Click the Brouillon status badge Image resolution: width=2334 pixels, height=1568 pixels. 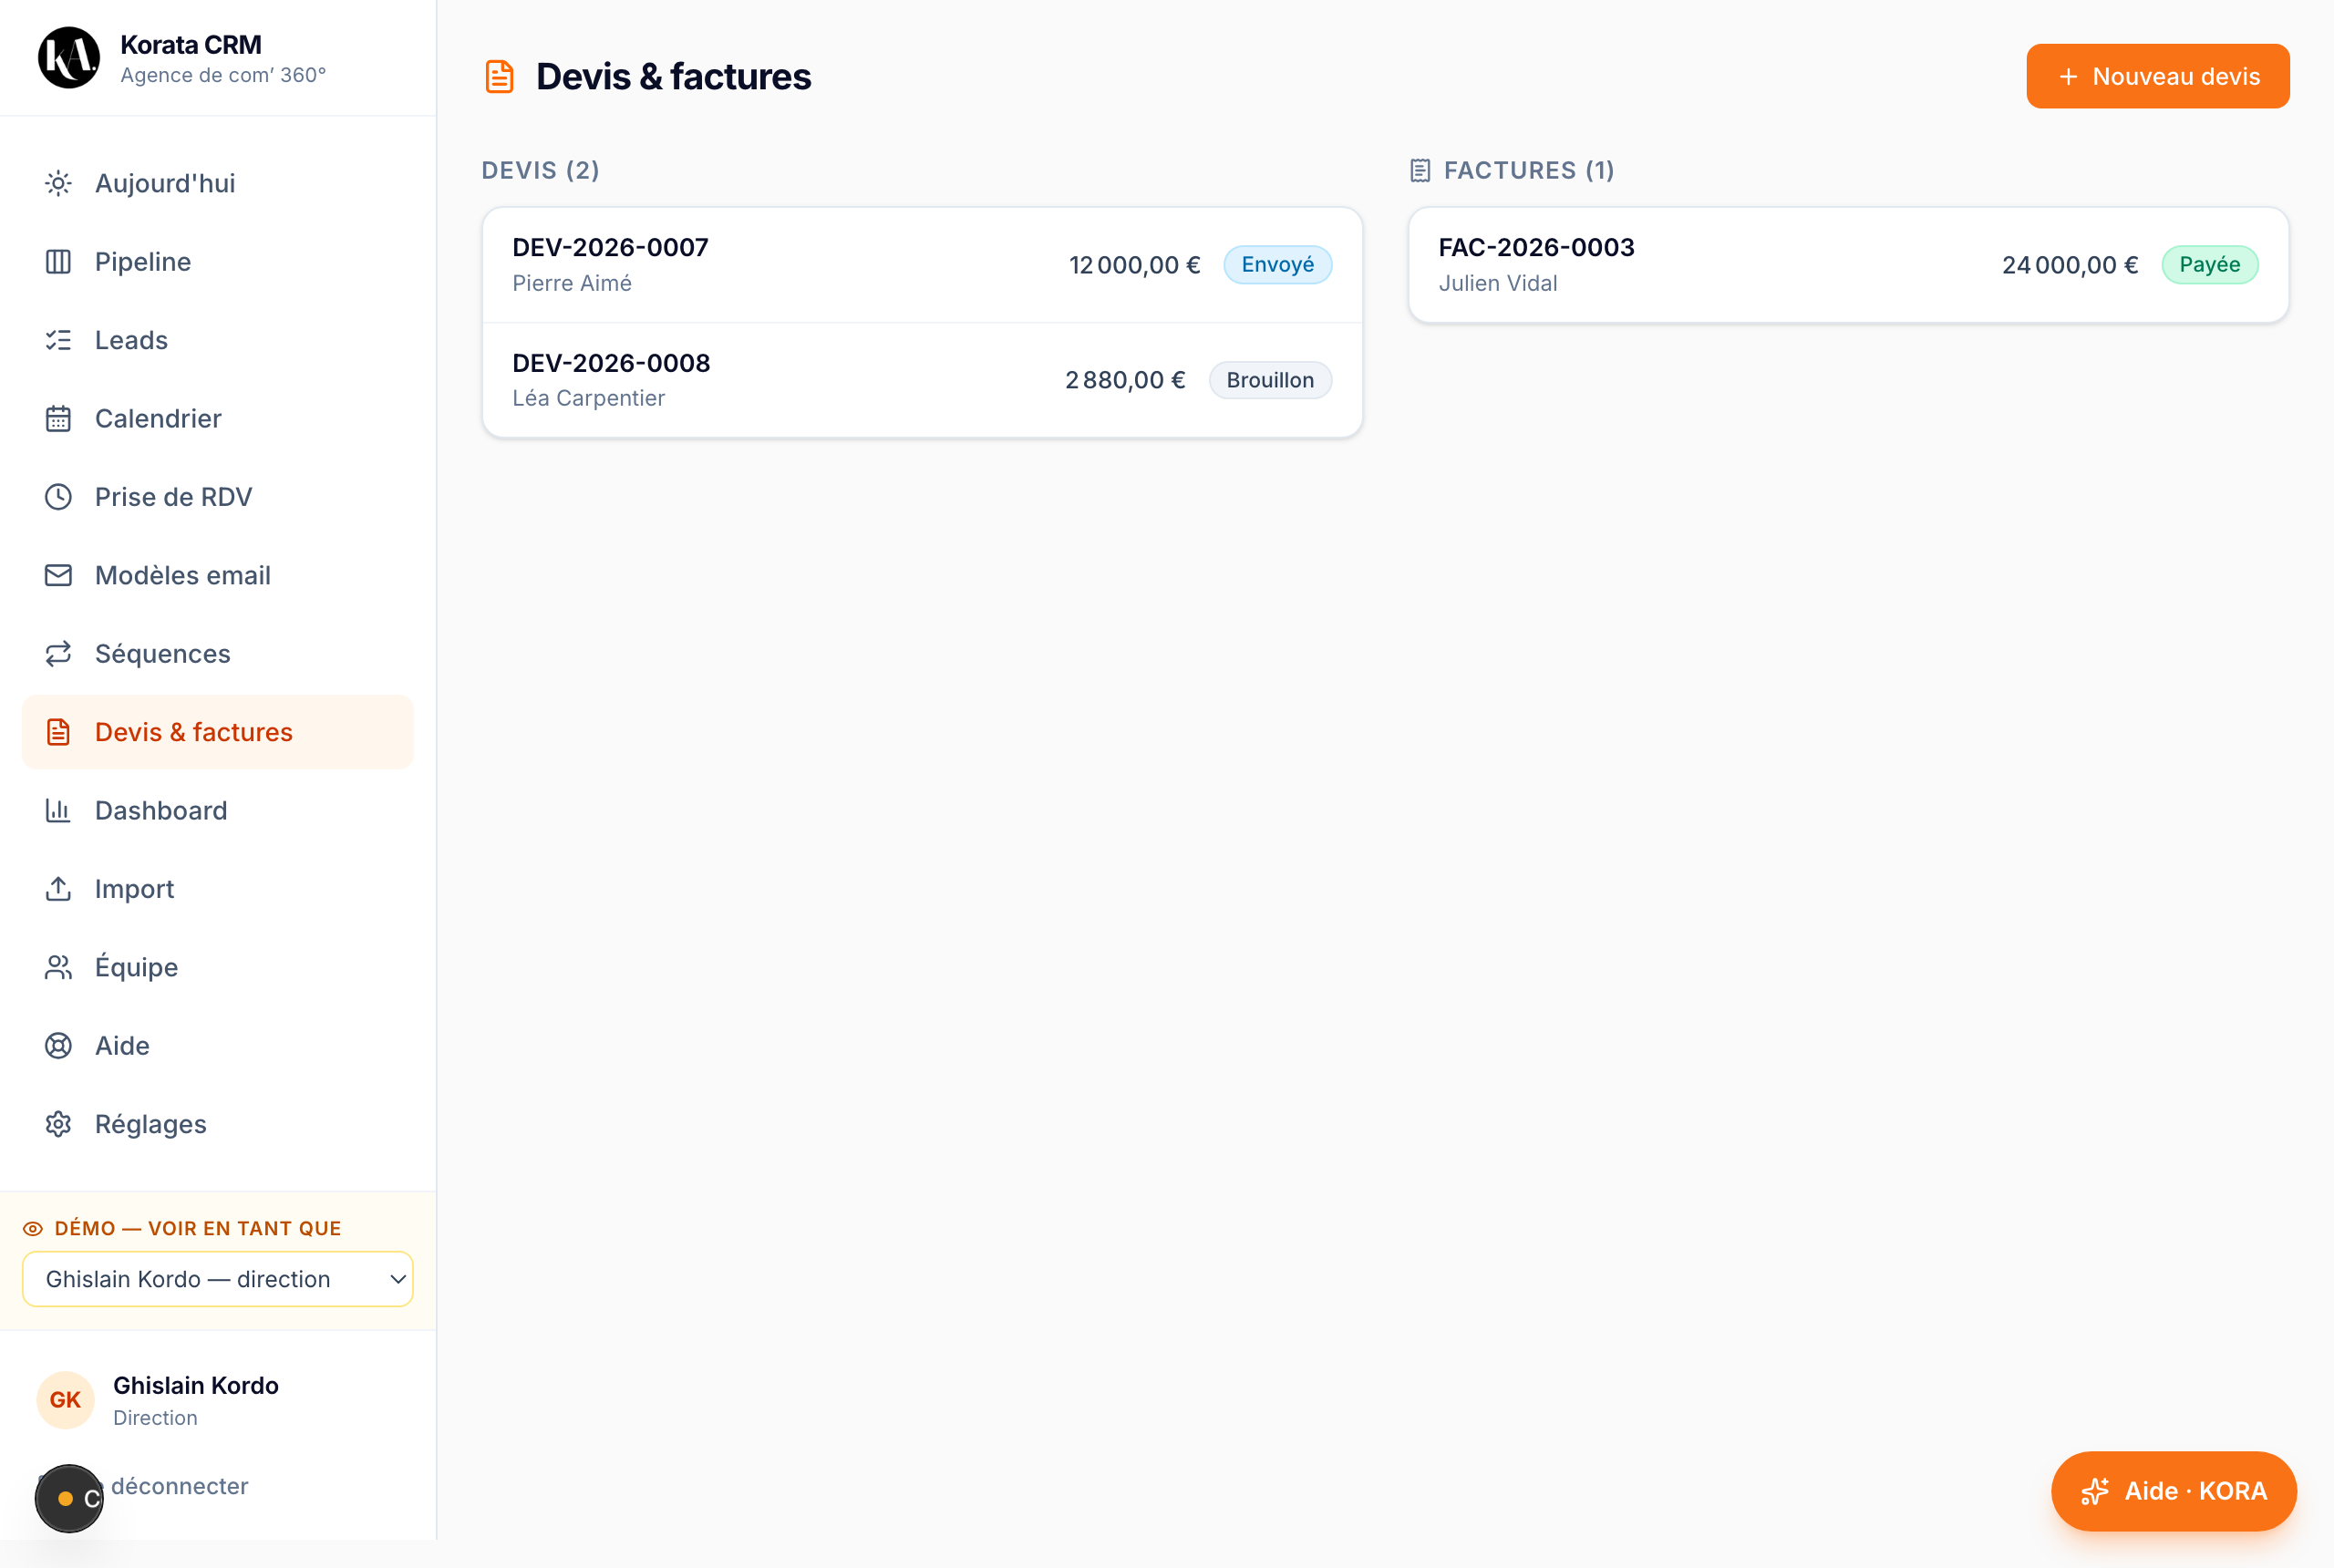tap(1270, 380)
